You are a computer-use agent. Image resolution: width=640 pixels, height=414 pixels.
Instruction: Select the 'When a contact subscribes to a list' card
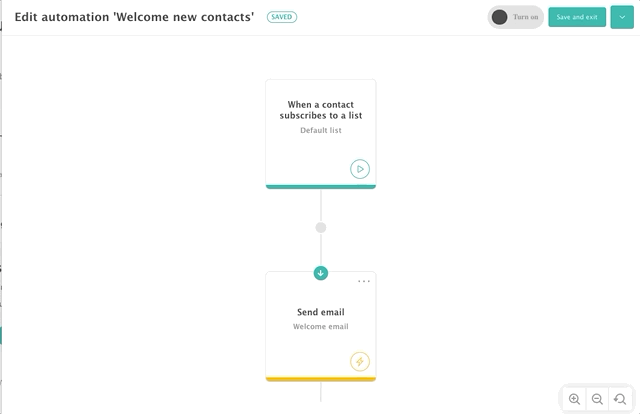click(321, 134)
